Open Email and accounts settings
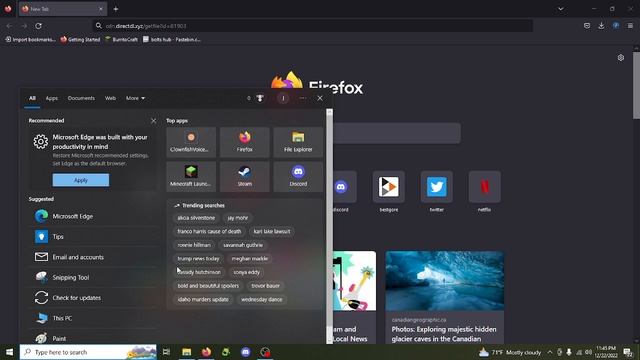The height and width of the screenshot is (360, 640). pyautogui.click(x=93, y=257)
